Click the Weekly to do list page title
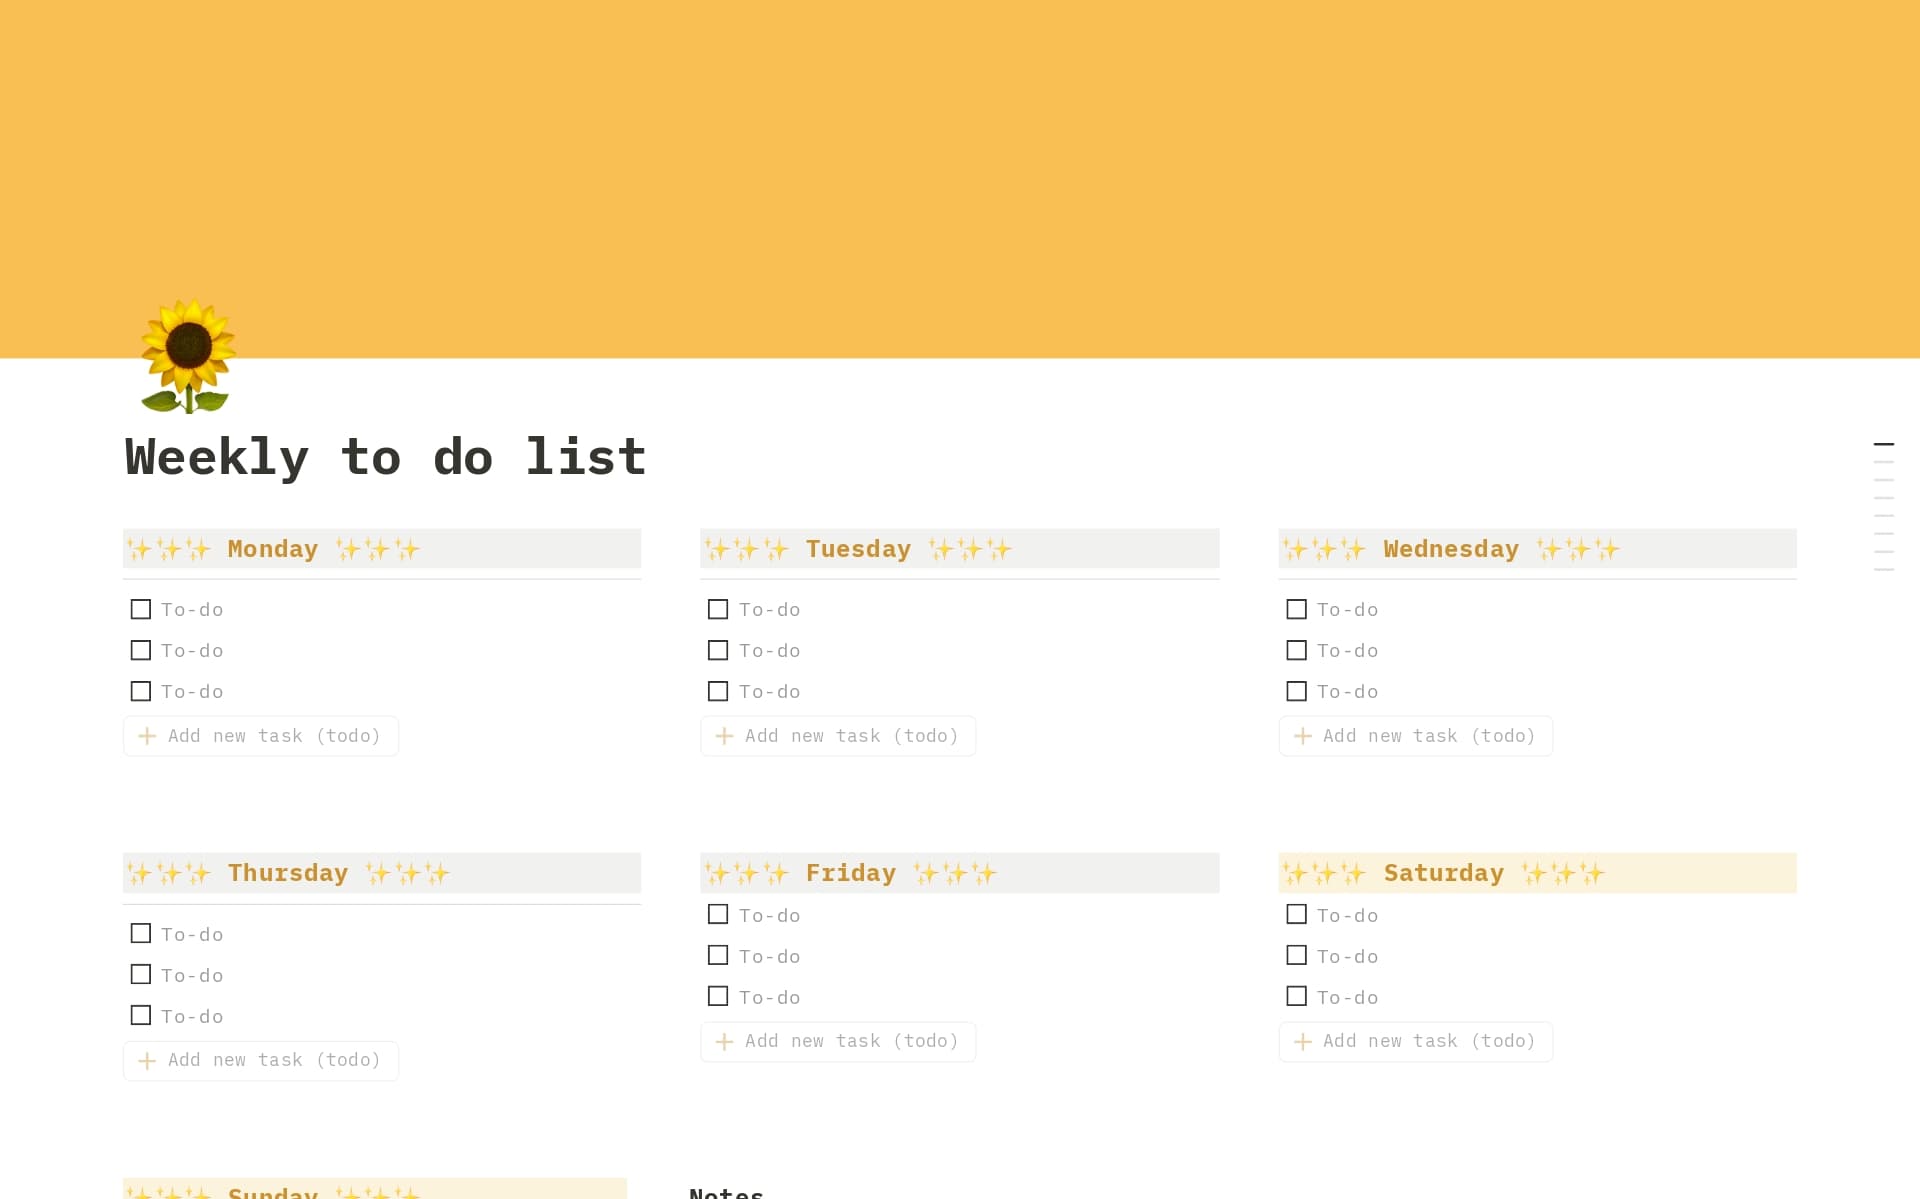Image resolution: width=1920 pixels, height=1199 pixels. pos(384,457)
